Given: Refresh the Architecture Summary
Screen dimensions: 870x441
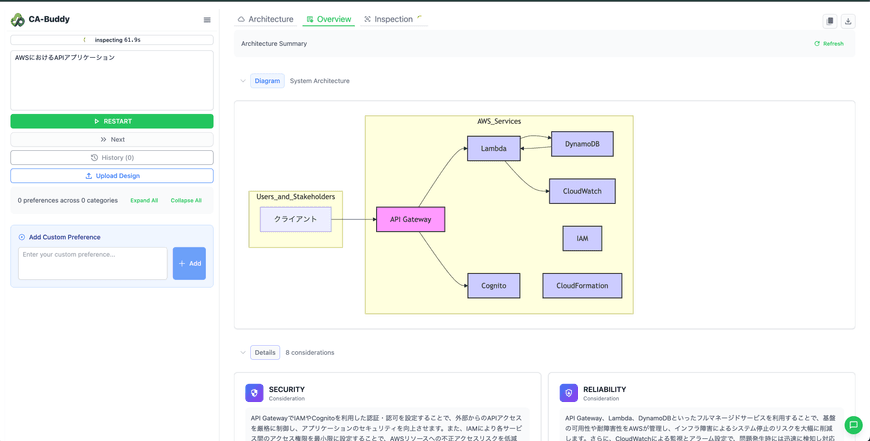Looking at the screenshot, I should pyautogui.click(x=829, y=44).
